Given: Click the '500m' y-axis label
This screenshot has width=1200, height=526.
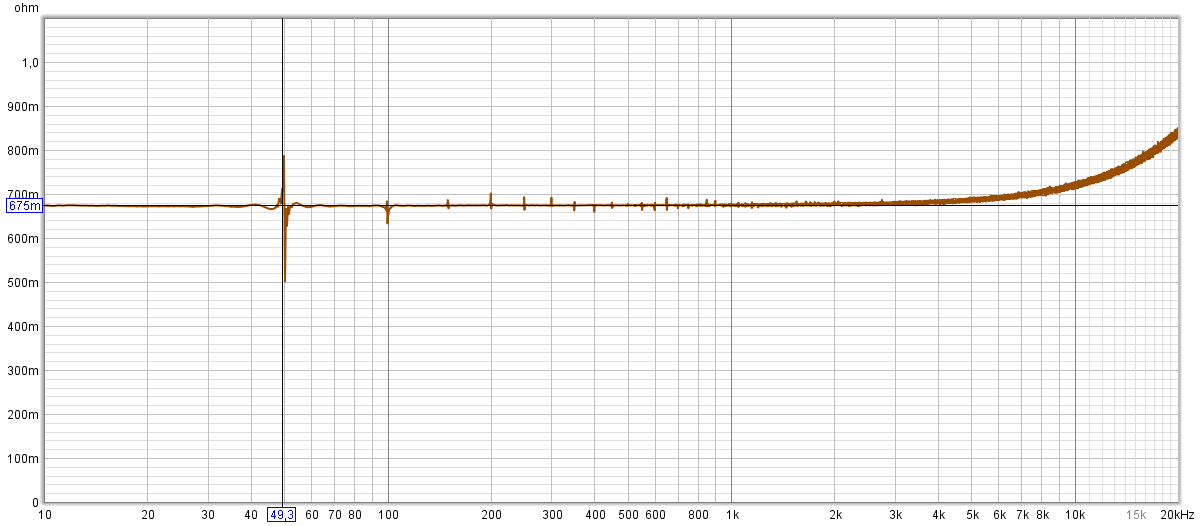Looking at the screenshot, I should pyautogui.click(x=25, y=283).
